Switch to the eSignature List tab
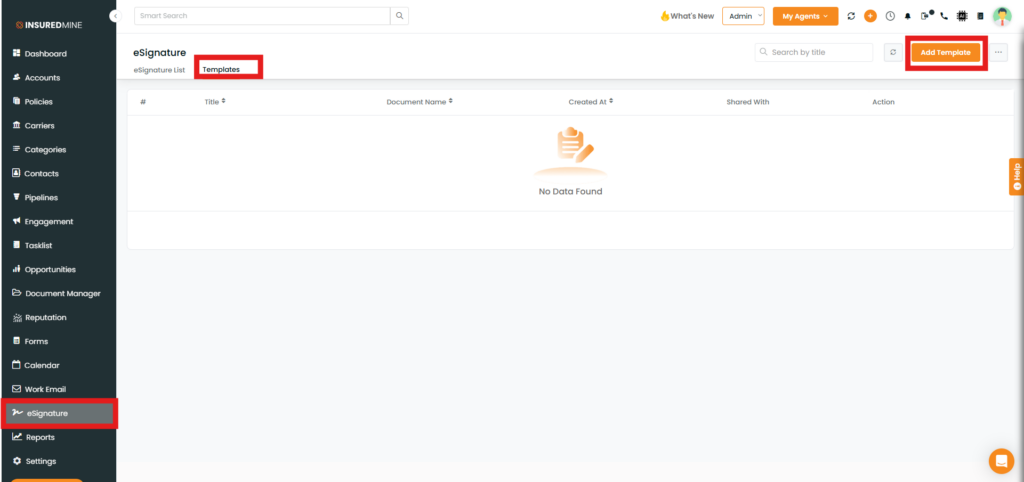Screen dimensions: 1024x482 159,70
